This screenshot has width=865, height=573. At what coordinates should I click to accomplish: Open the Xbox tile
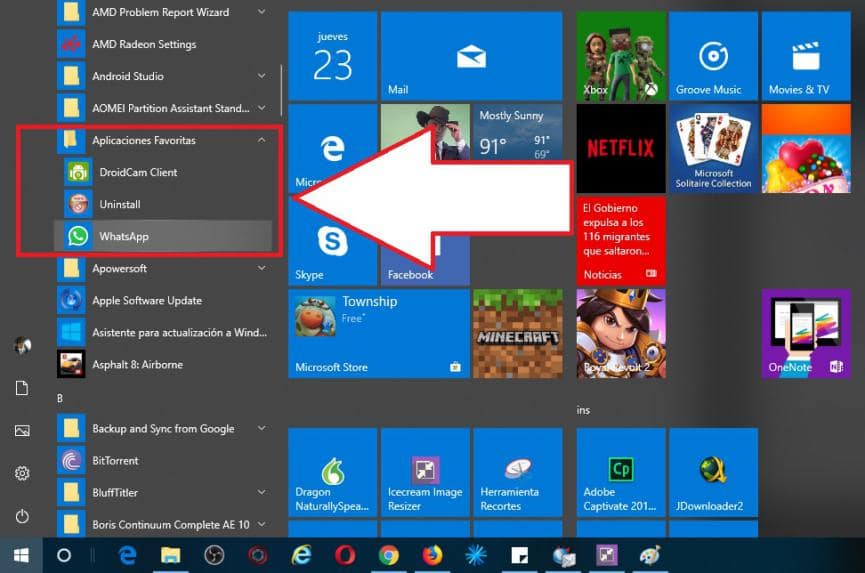(621, 56)
